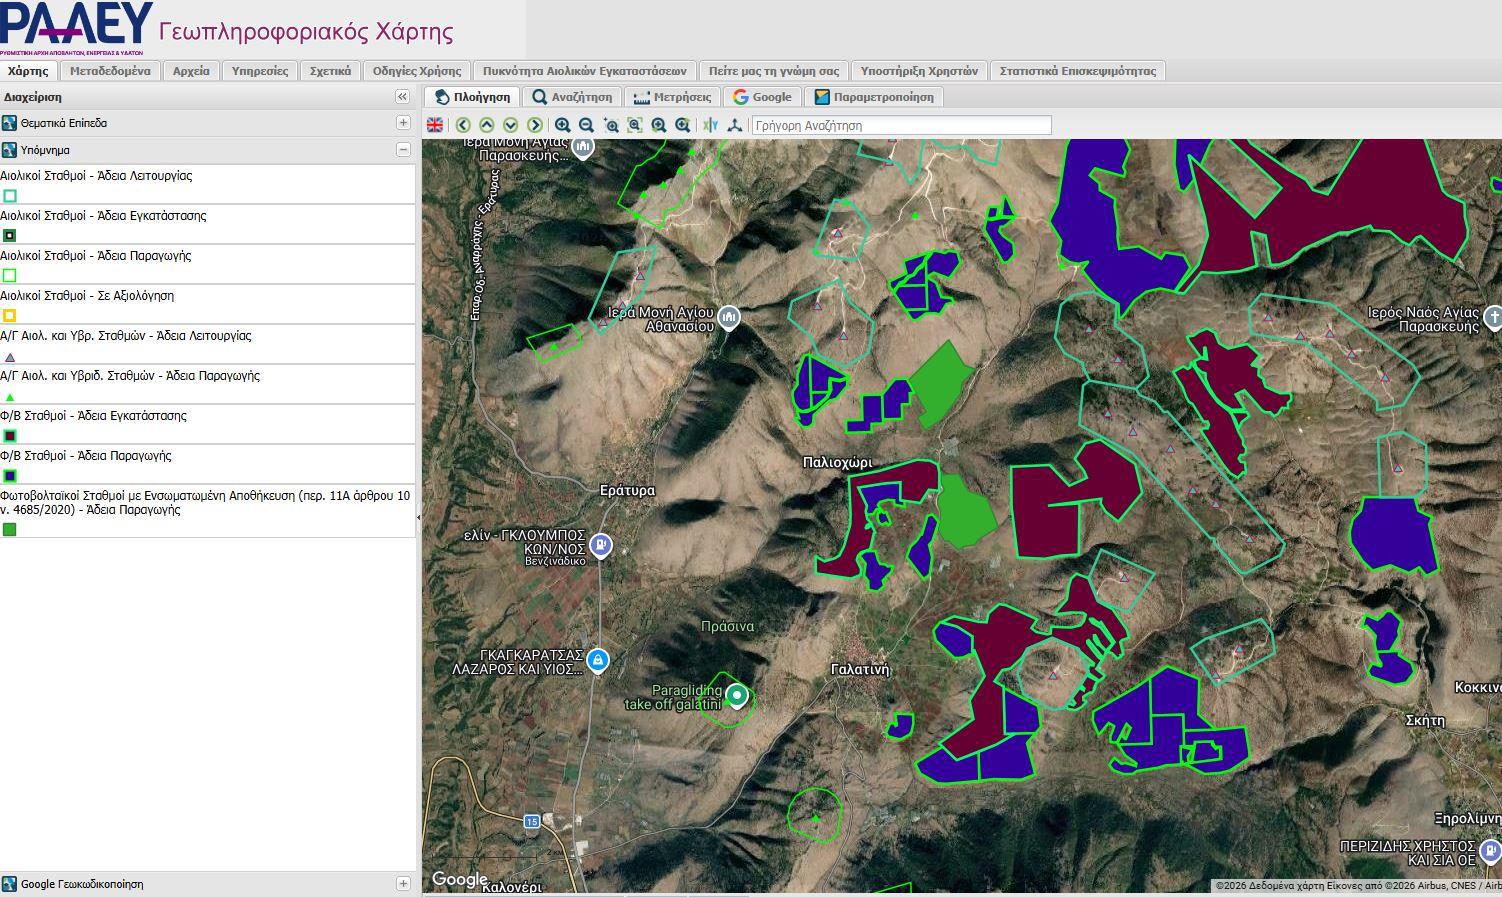Image resolution: width=1502 pixels, height=897 pixels.
Task: Click the Γρήγορη Αναζήτηση search field
Action: coord(902,125)
